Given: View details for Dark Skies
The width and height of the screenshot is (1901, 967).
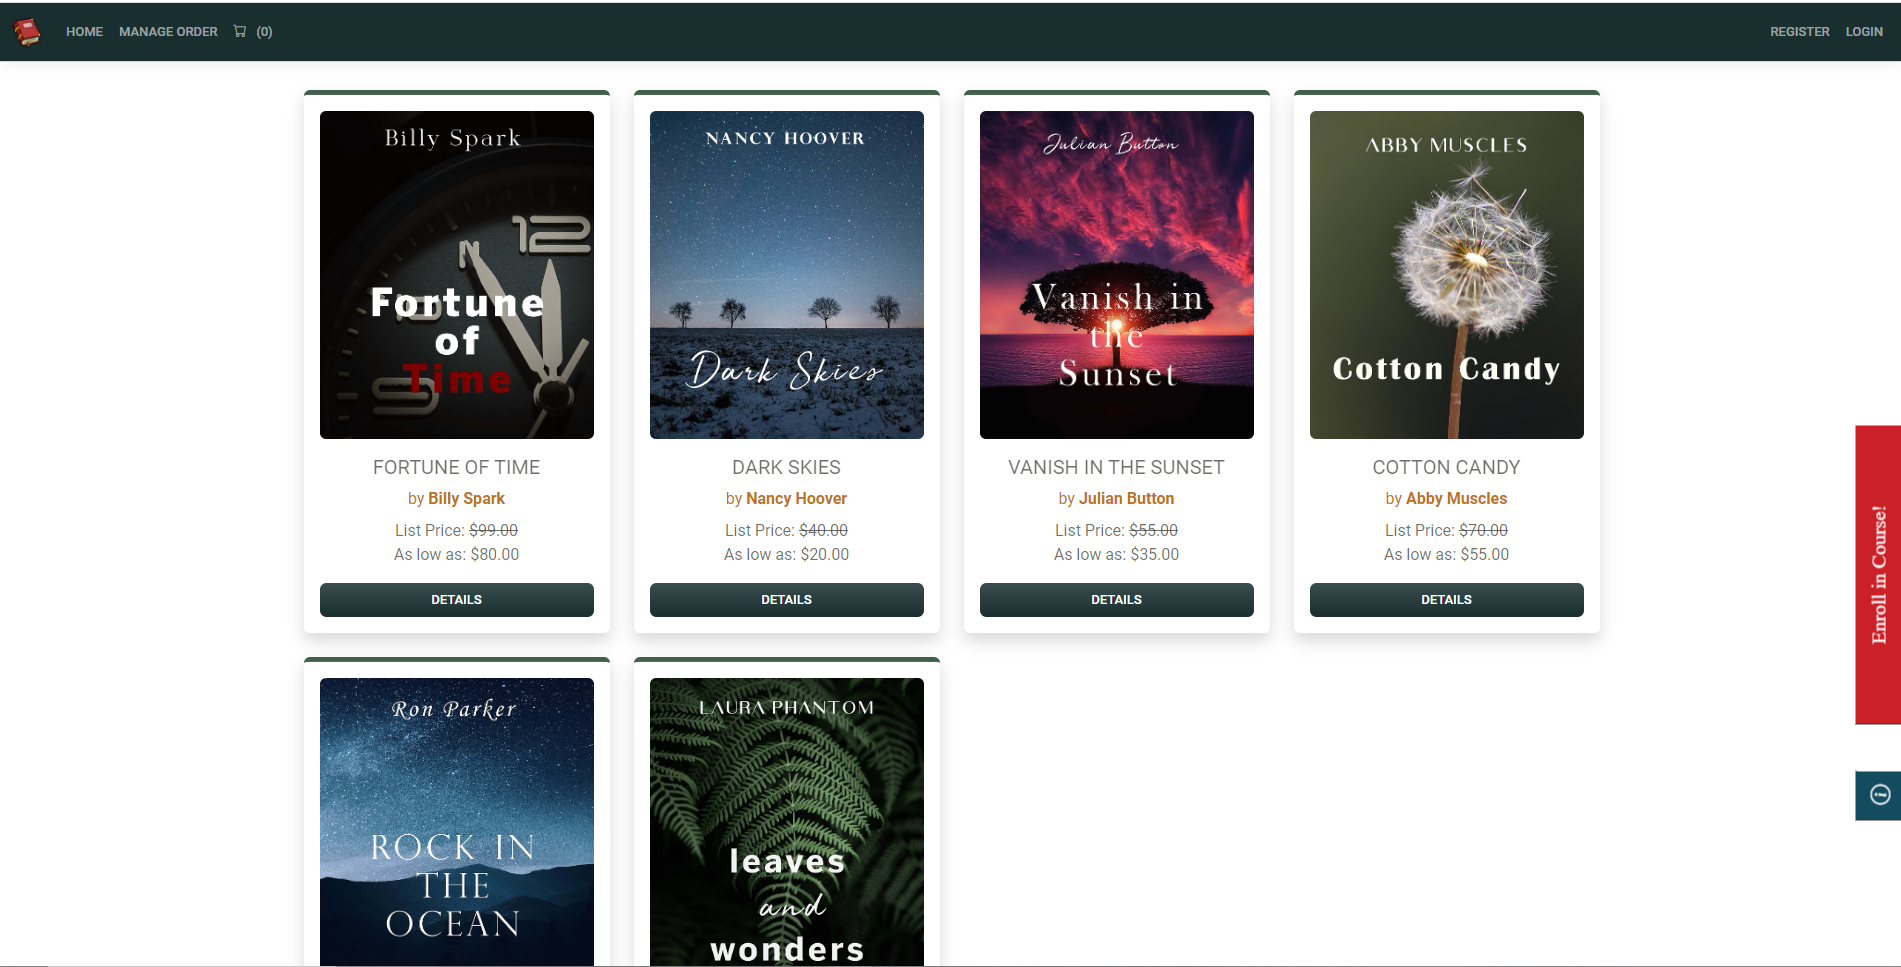Looking at the screenshot, I should (786, 600).
